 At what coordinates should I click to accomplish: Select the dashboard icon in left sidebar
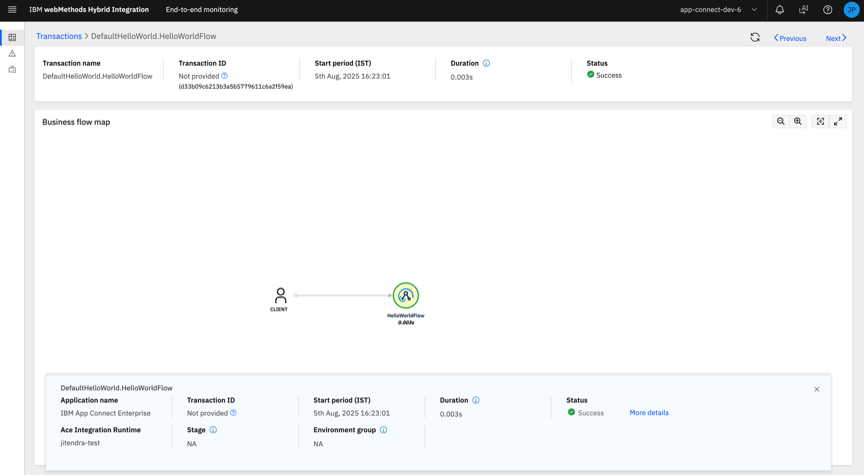[12, 37]
